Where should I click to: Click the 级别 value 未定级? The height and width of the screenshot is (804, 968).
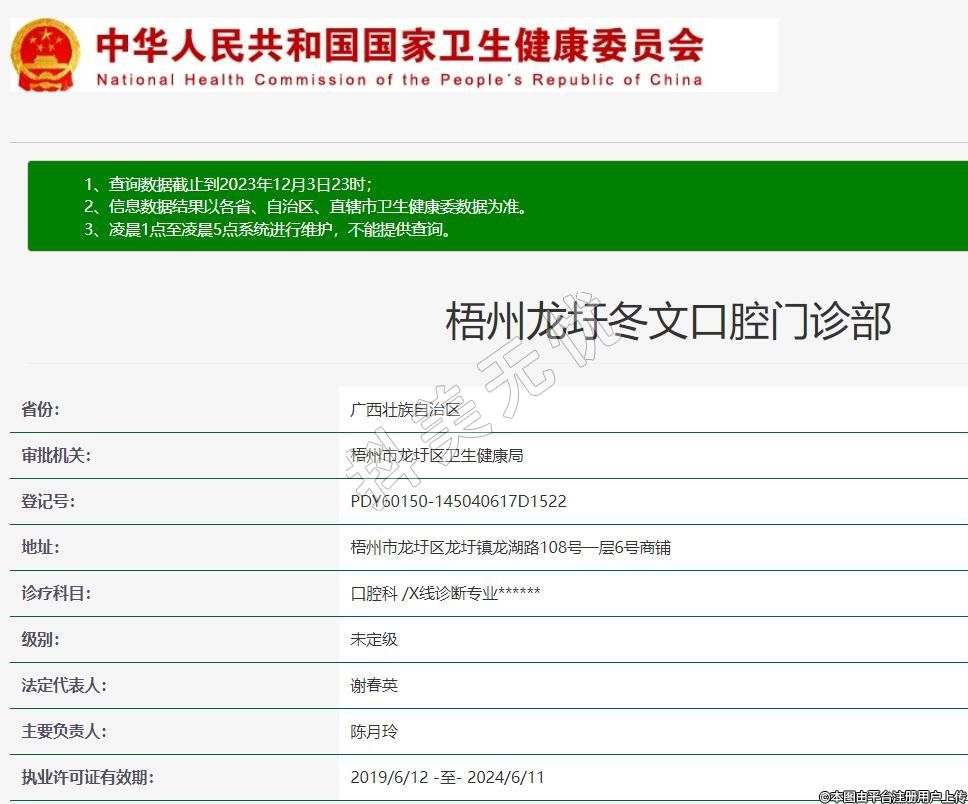pos(374,640)
